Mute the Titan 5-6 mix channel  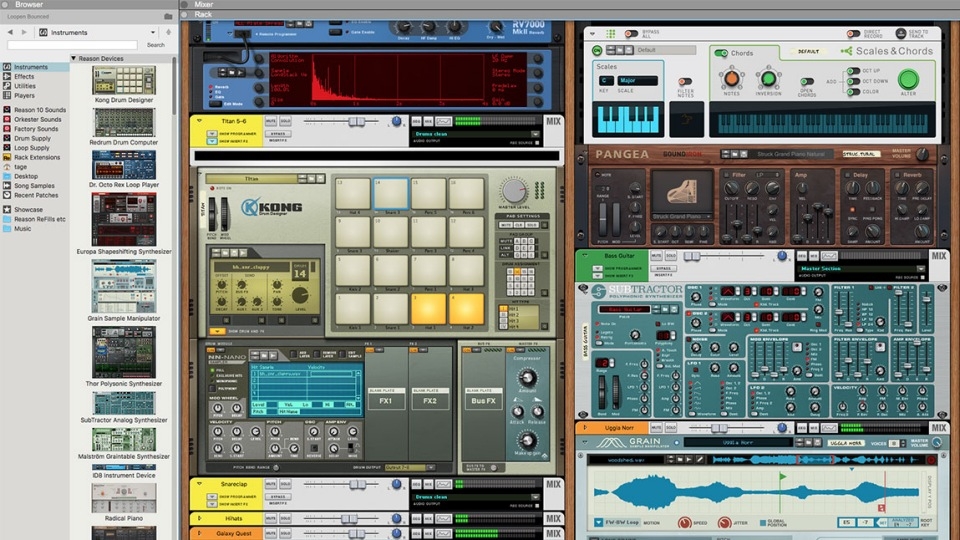tap(271, 121)
